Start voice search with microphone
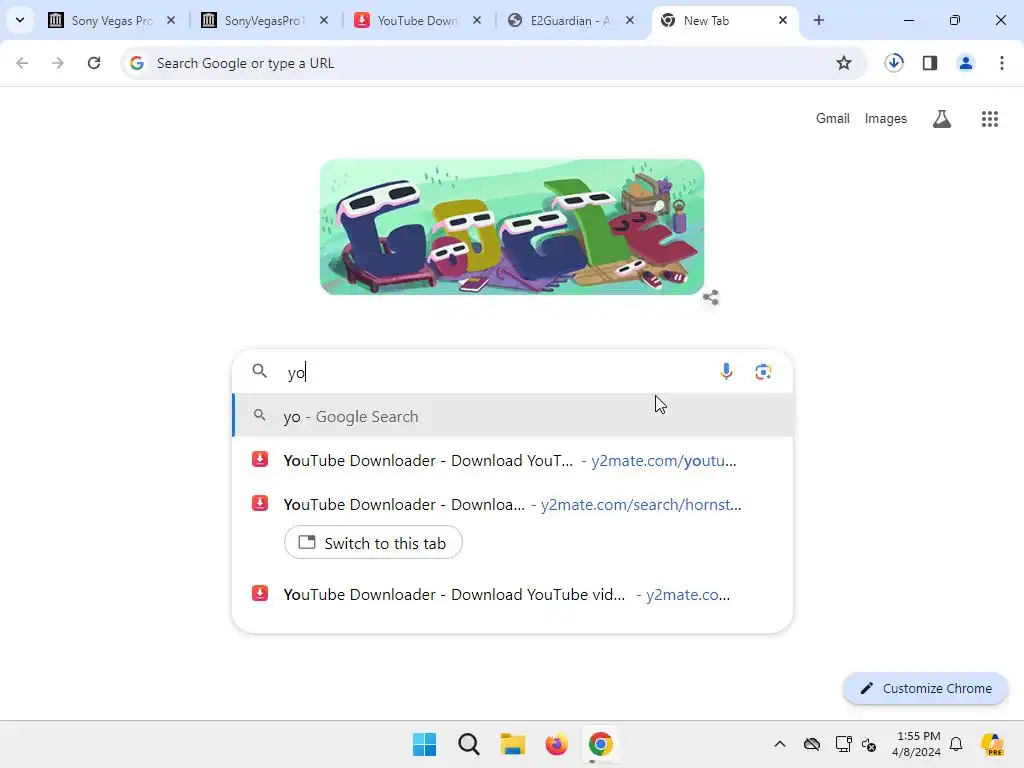Image resolution: width=1024 pixels, height=768 pixels. coord(726,372)
